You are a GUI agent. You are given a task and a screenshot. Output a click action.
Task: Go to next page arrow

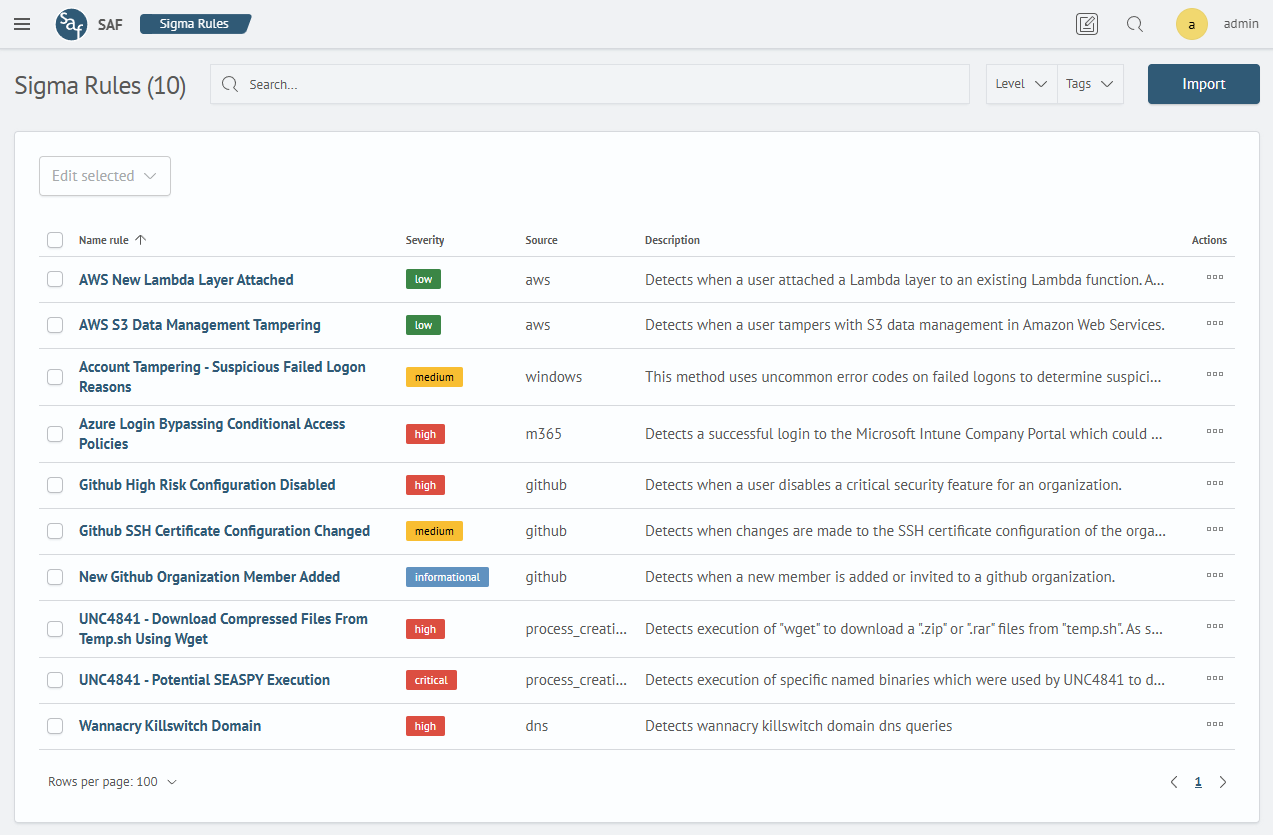[x=1222, y=782]
